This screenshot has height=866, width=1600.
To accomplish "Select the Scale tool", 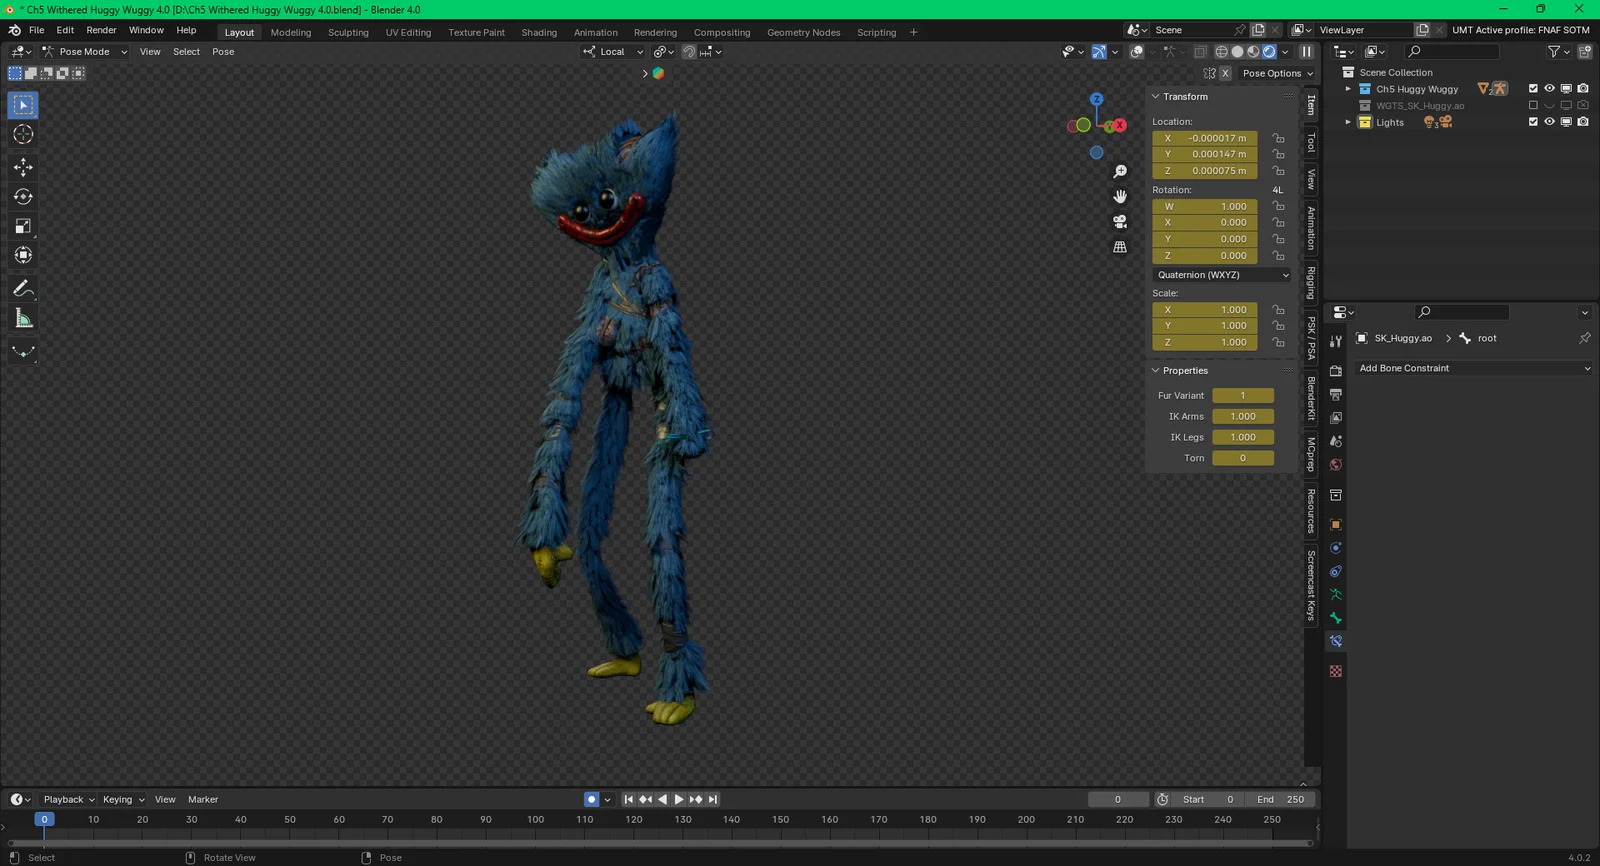I will click(x=23, y=226).
